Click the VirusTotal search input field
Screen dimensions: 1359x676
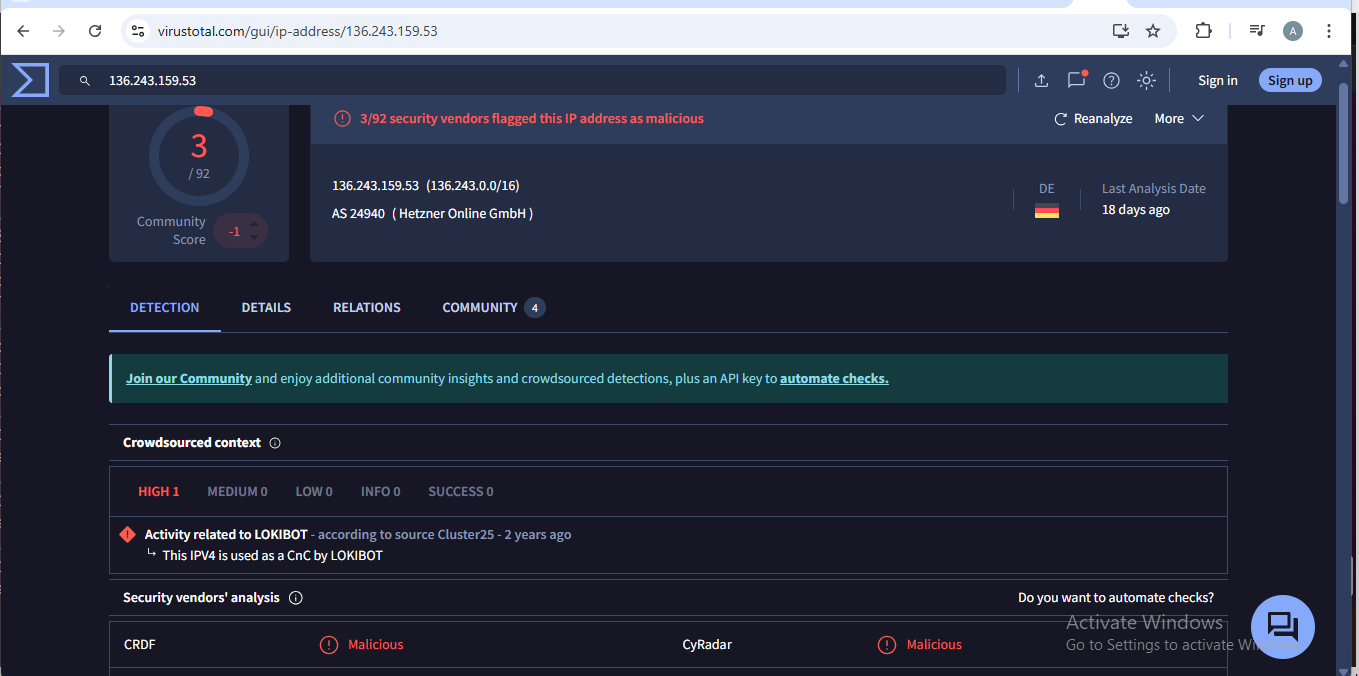coord(532,80)
